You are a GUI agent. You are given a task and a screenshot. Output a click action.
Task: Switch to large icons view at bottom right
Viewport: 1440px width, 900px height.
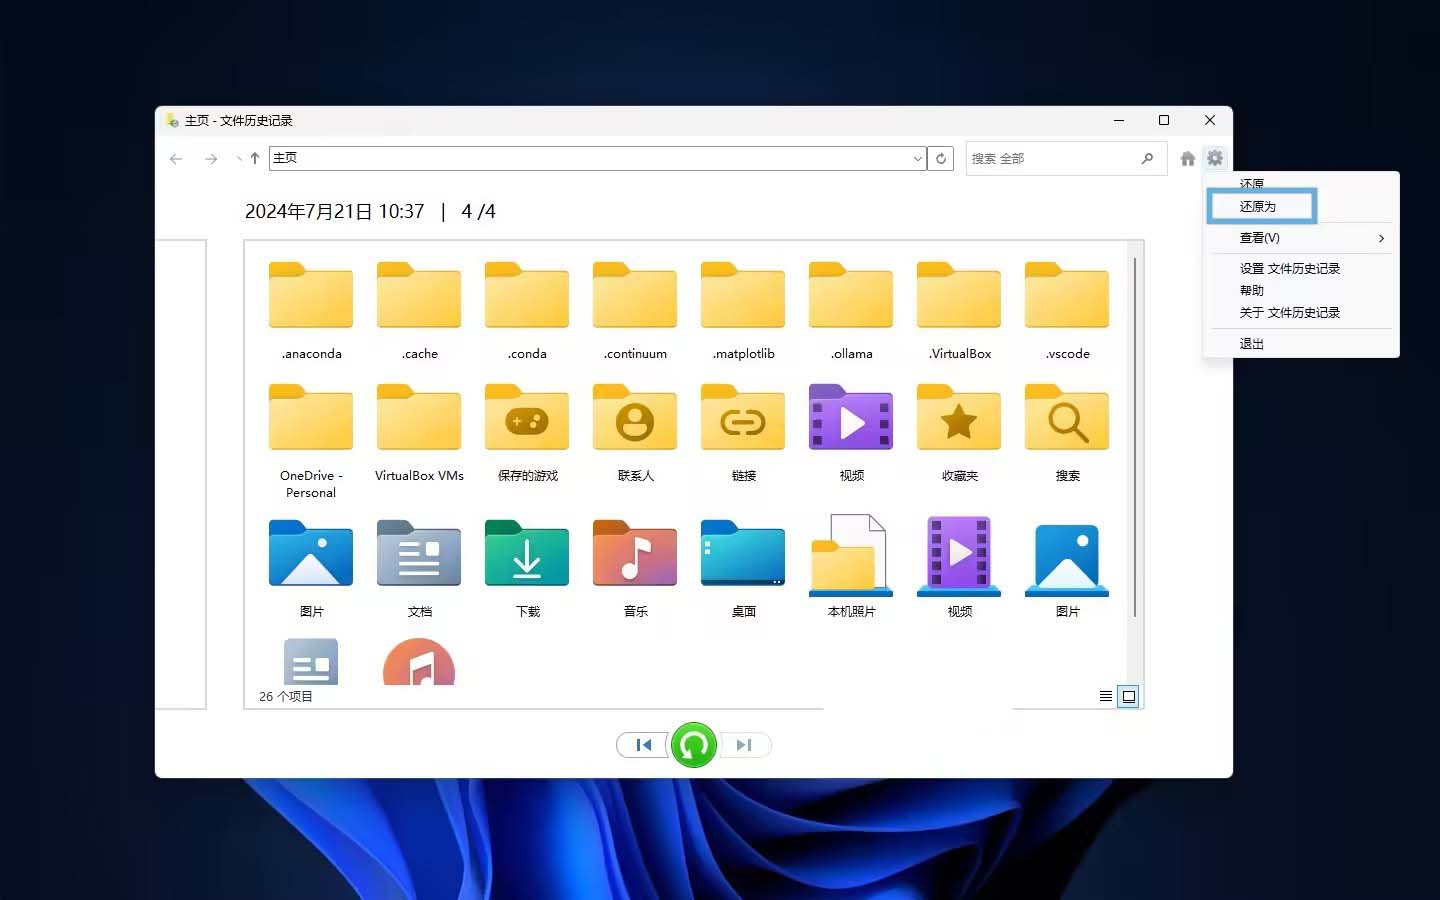pyautogui.click(x=1129, y=696)
